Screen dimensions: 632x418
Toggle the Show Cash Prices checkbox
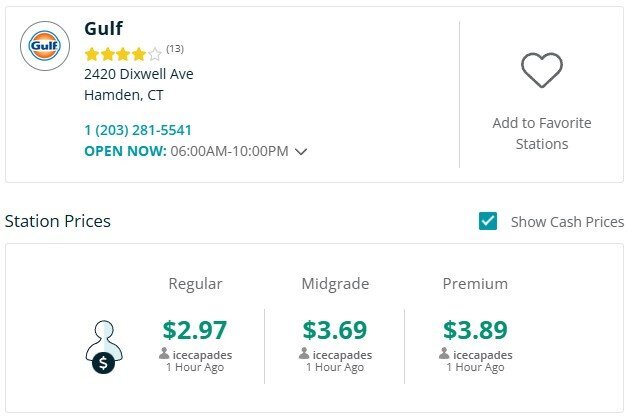(x=488, y=221)
